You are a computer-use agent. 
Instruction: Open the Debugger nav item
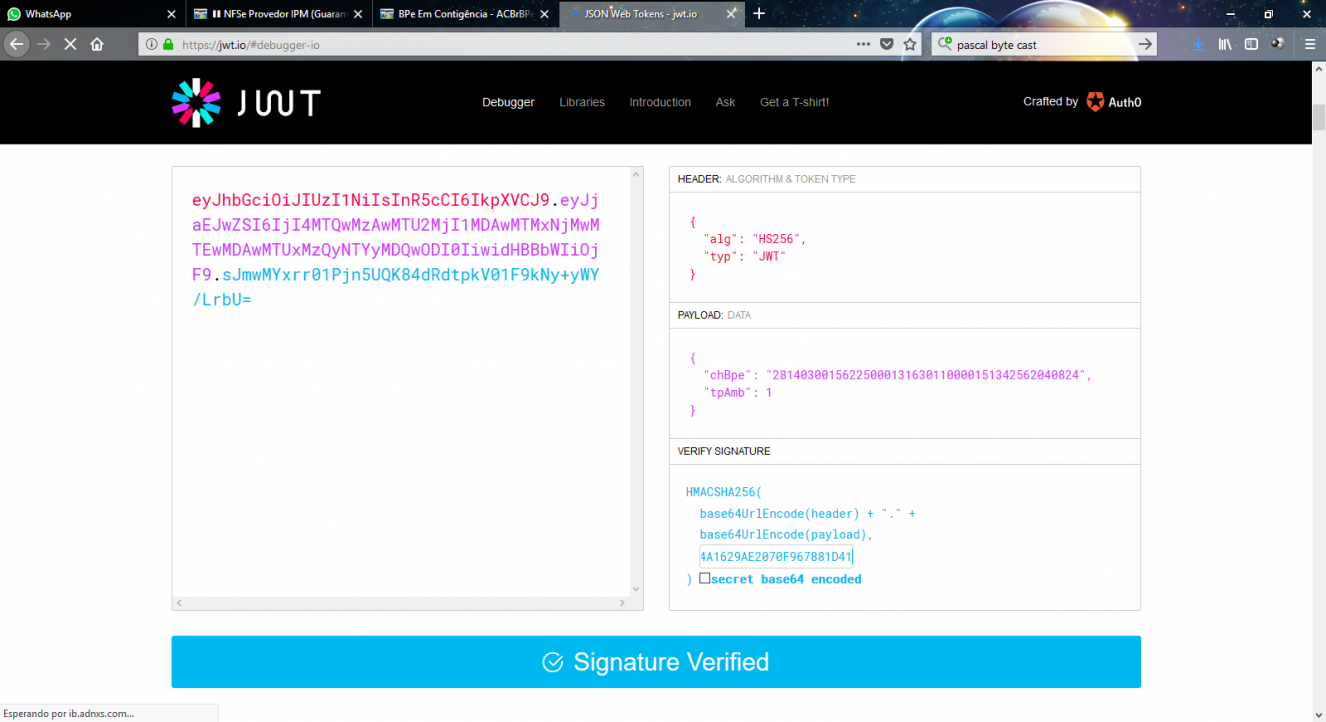coord(508,102)
